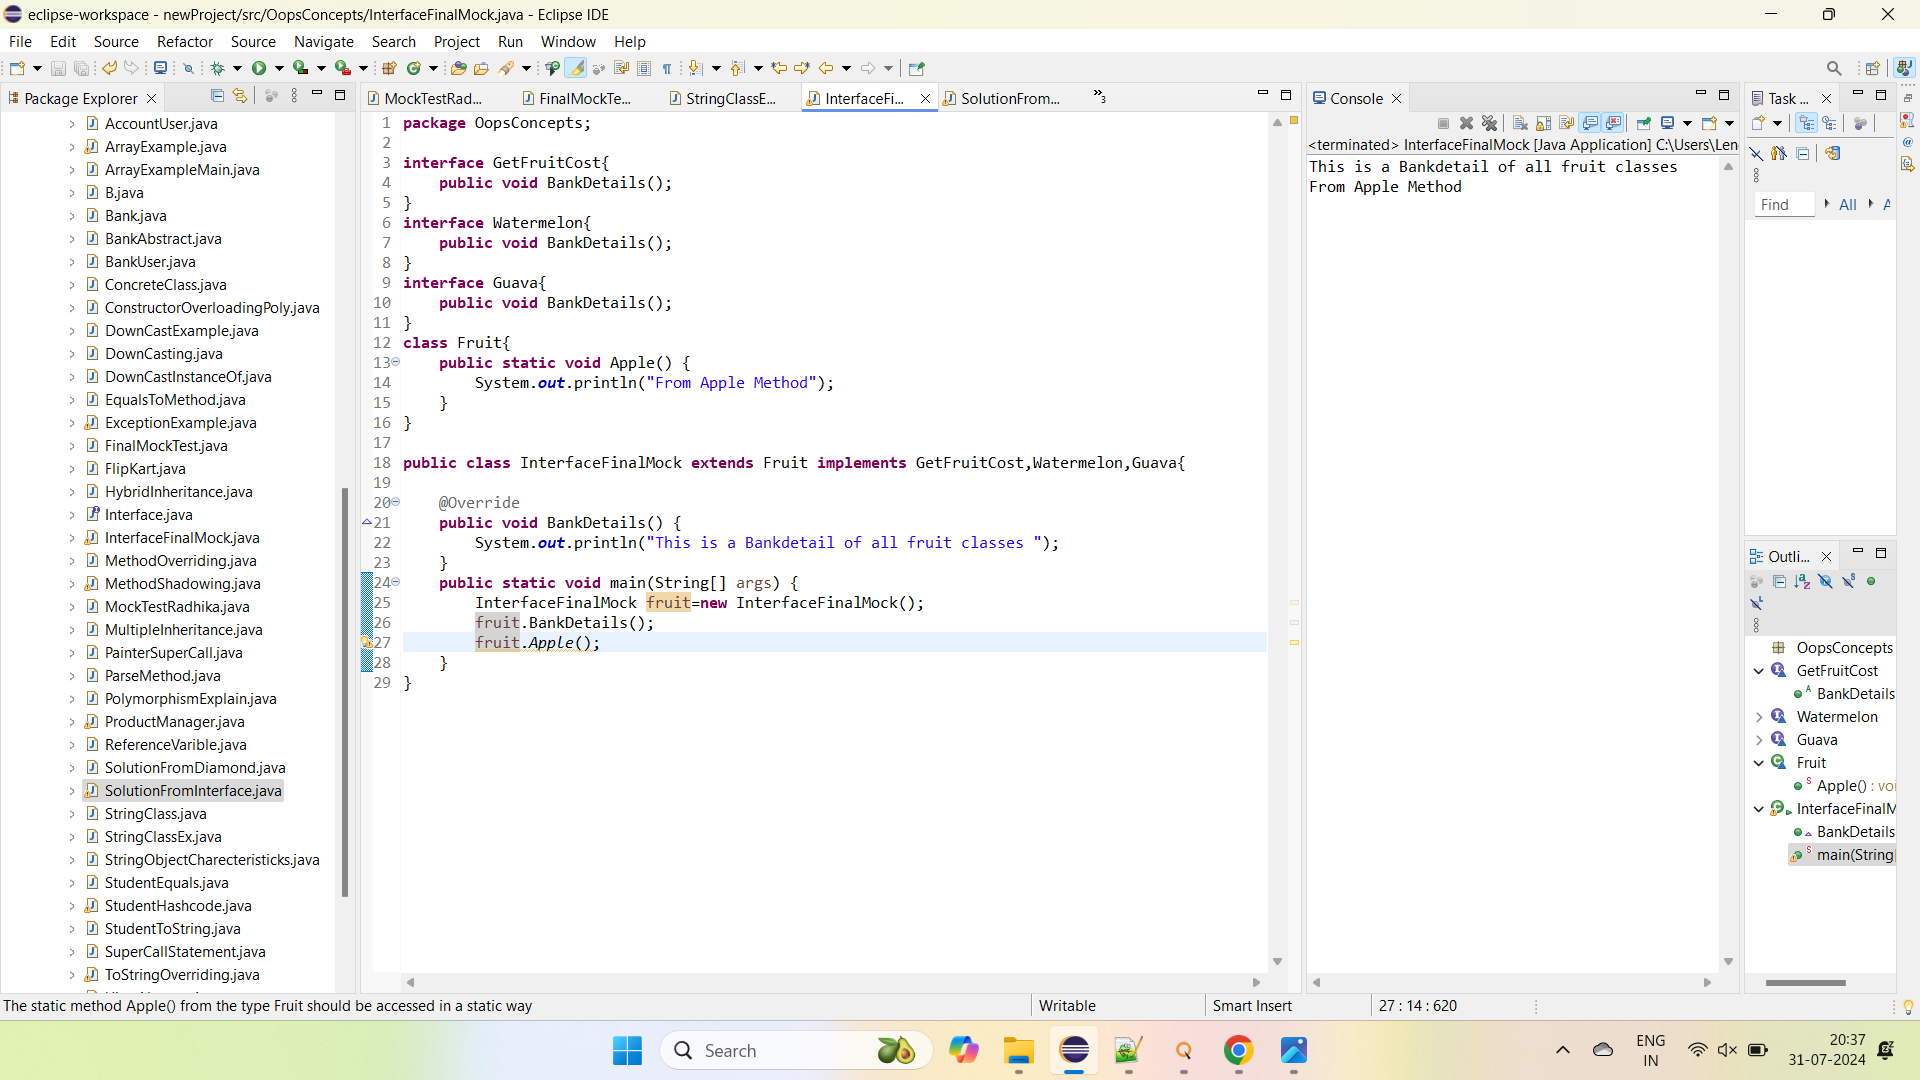Collapse the GetFruitCost node in Outline

[1759, 671]
